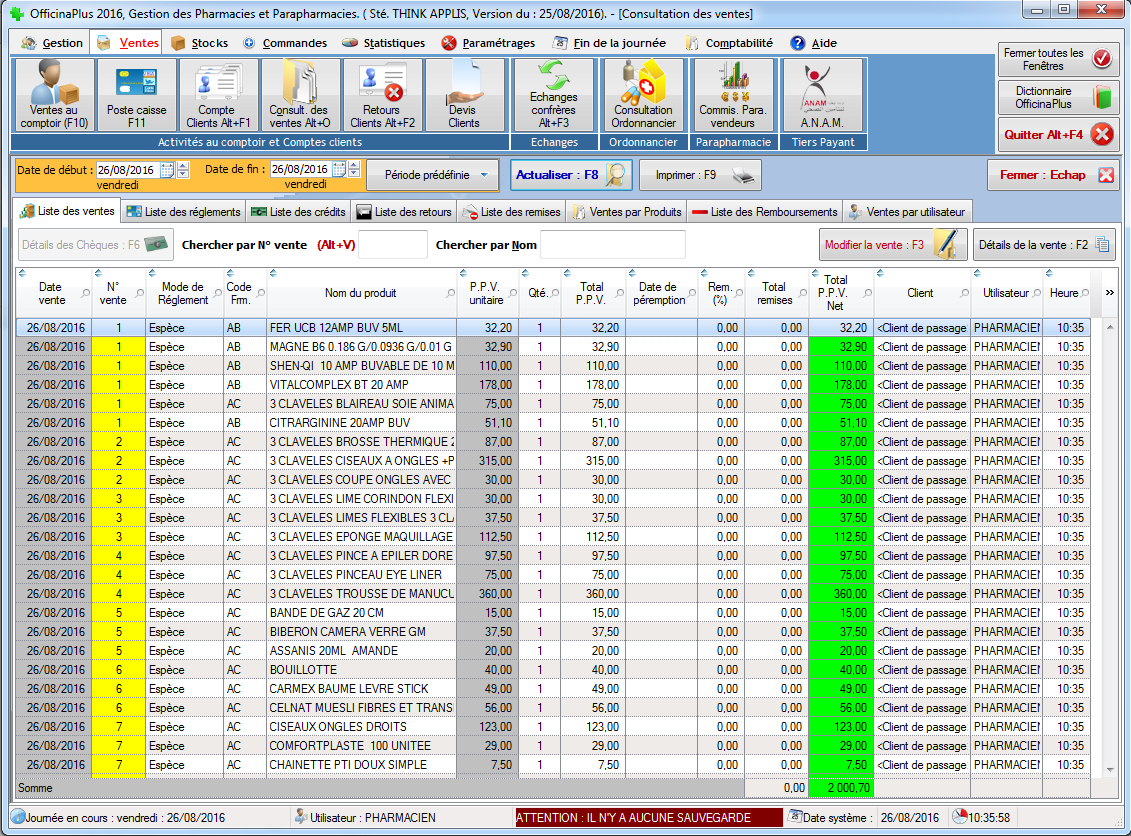This screenshot has width=1131, height=836.
Task: Open Ventes au comptoir (F10) icon
Action: click(x=54, y=95)
